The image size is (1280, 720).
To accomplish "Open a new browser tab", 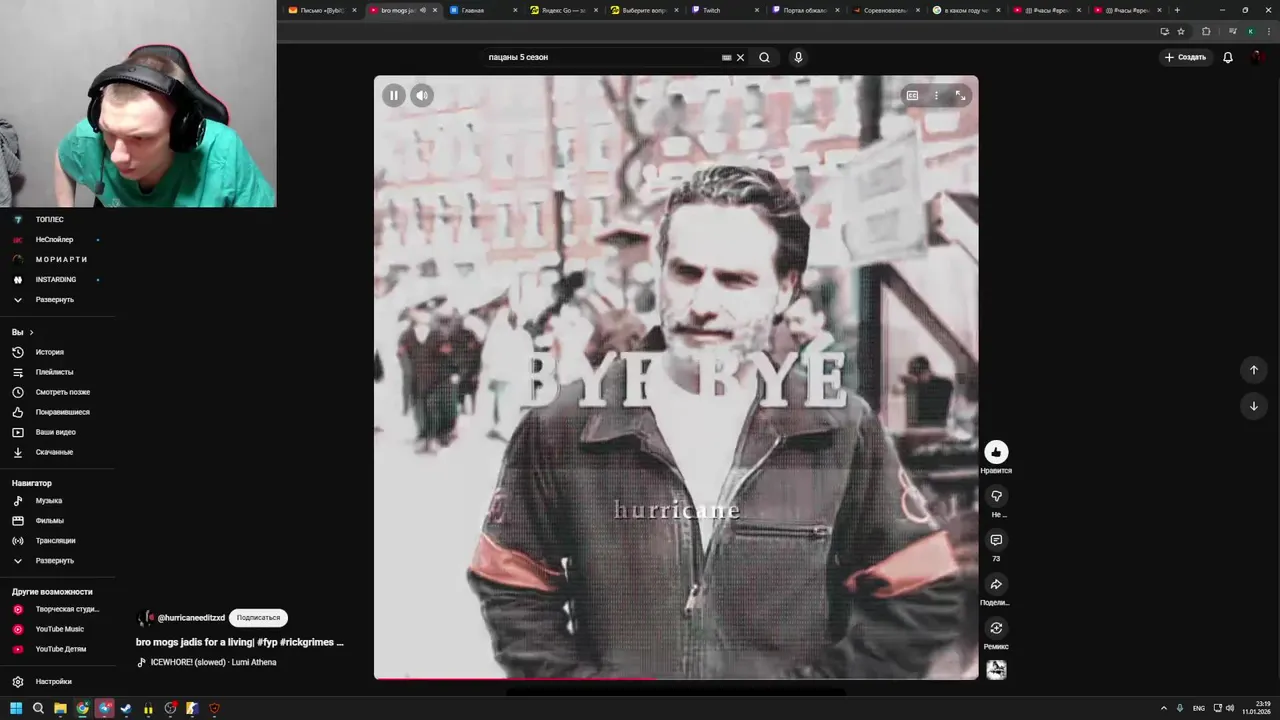I will click(x=1177, y=10).
